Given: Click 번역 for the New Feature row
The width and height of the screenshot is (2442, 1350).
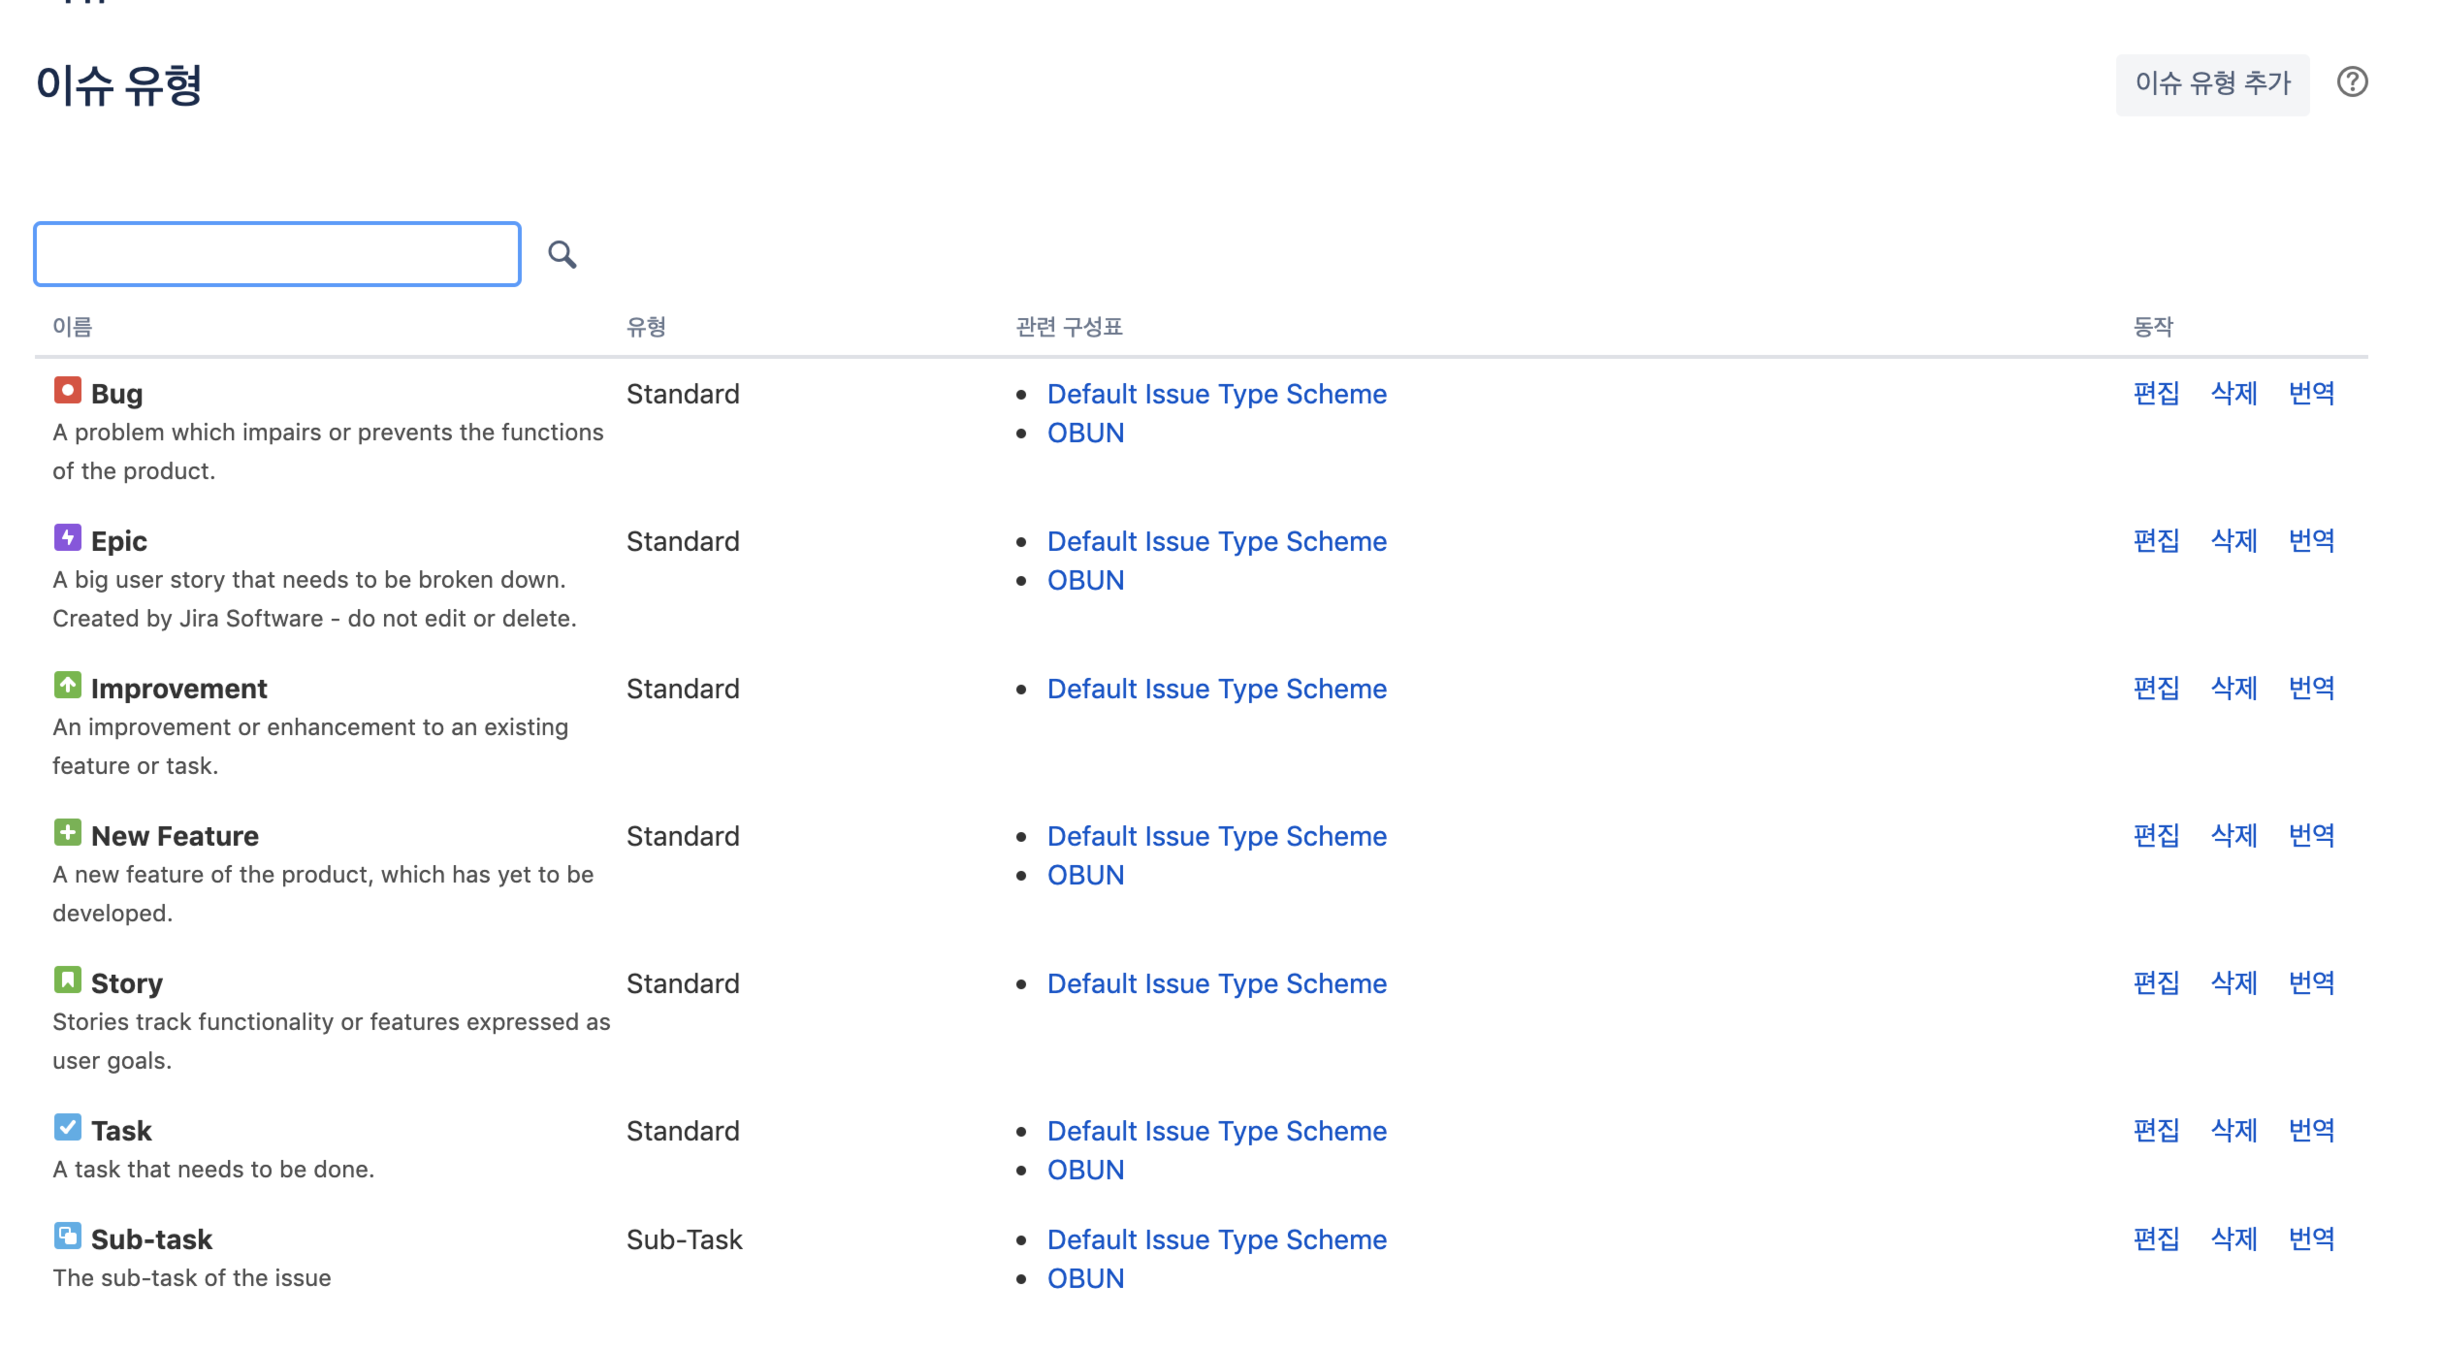Looking at the screenshot, I should click(x=2311, y=835).
